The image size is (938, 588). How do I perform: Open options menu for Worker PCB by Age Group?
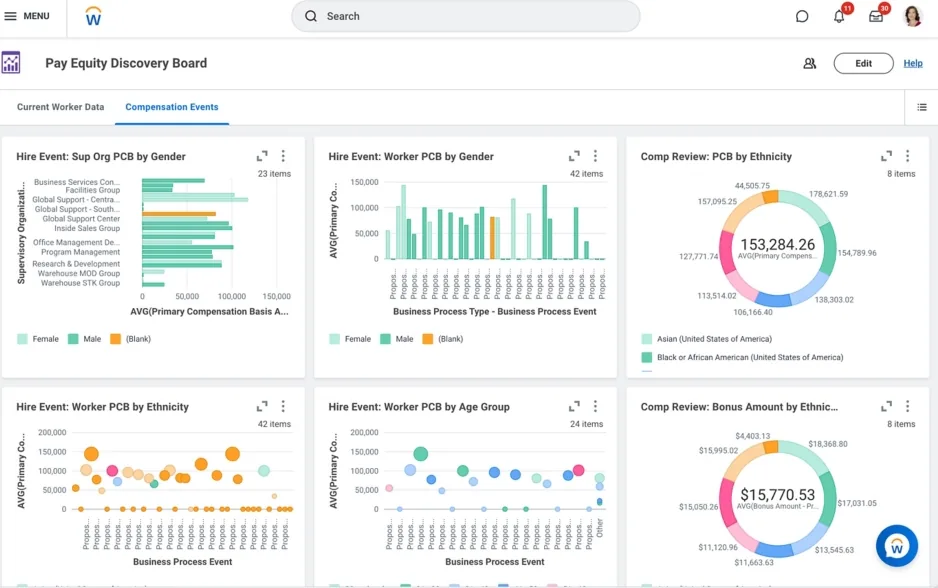595,407
